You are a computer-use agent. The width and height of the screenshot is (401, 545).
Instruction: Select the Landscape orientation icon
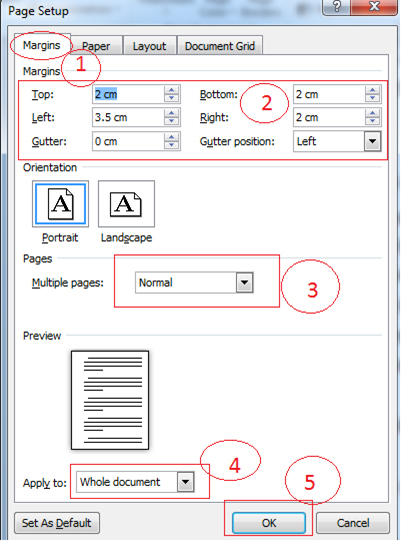pyautogui.click(x=126, y=204)
